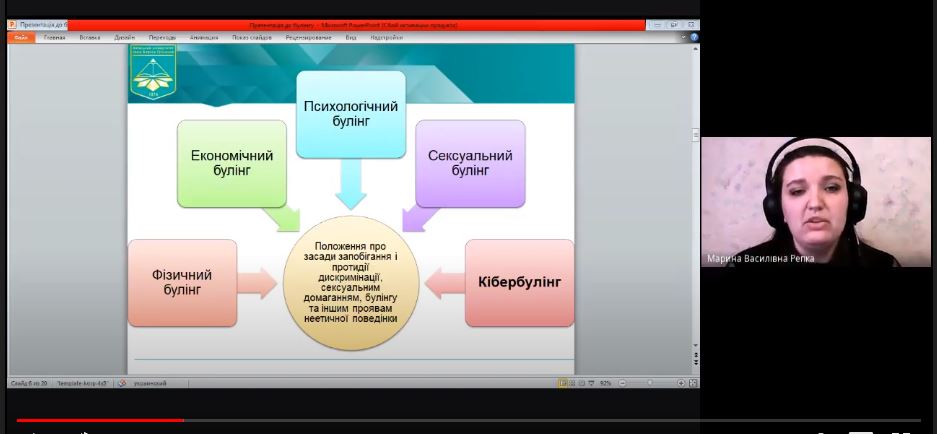Image resolution: width=937 pixels, height=434 pixels.
Task: Click the scroll up arrow of slide scrollbar
Action: 696,48
